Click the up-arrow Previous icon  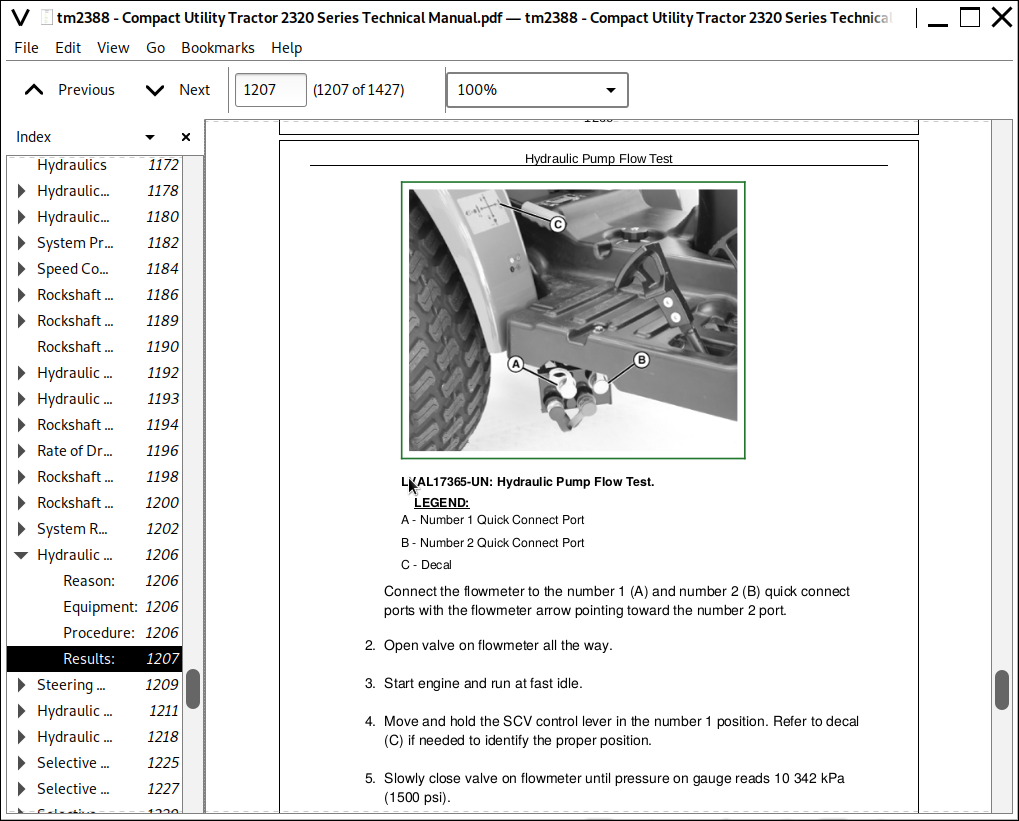[x=34, y=90]
